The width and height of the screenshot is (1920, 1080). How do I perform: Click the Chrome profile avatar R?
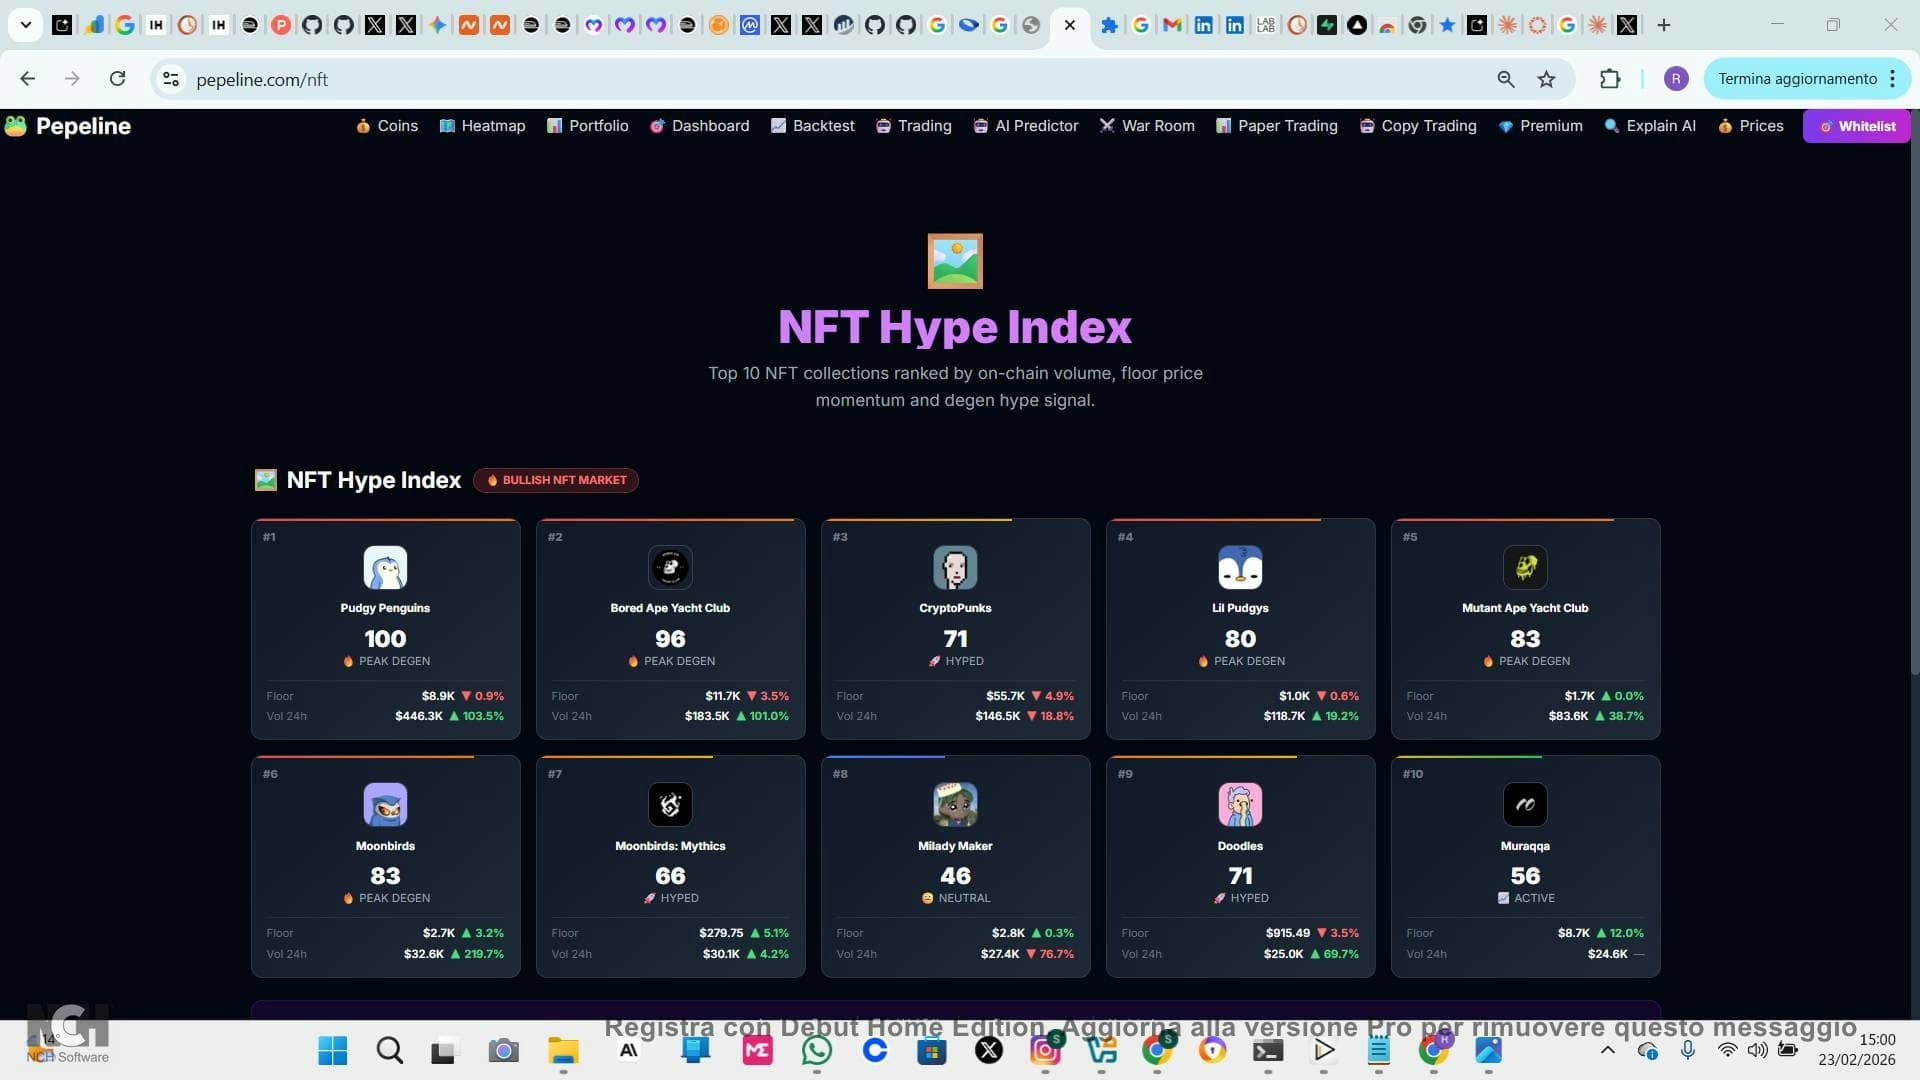click(1677, 78)
